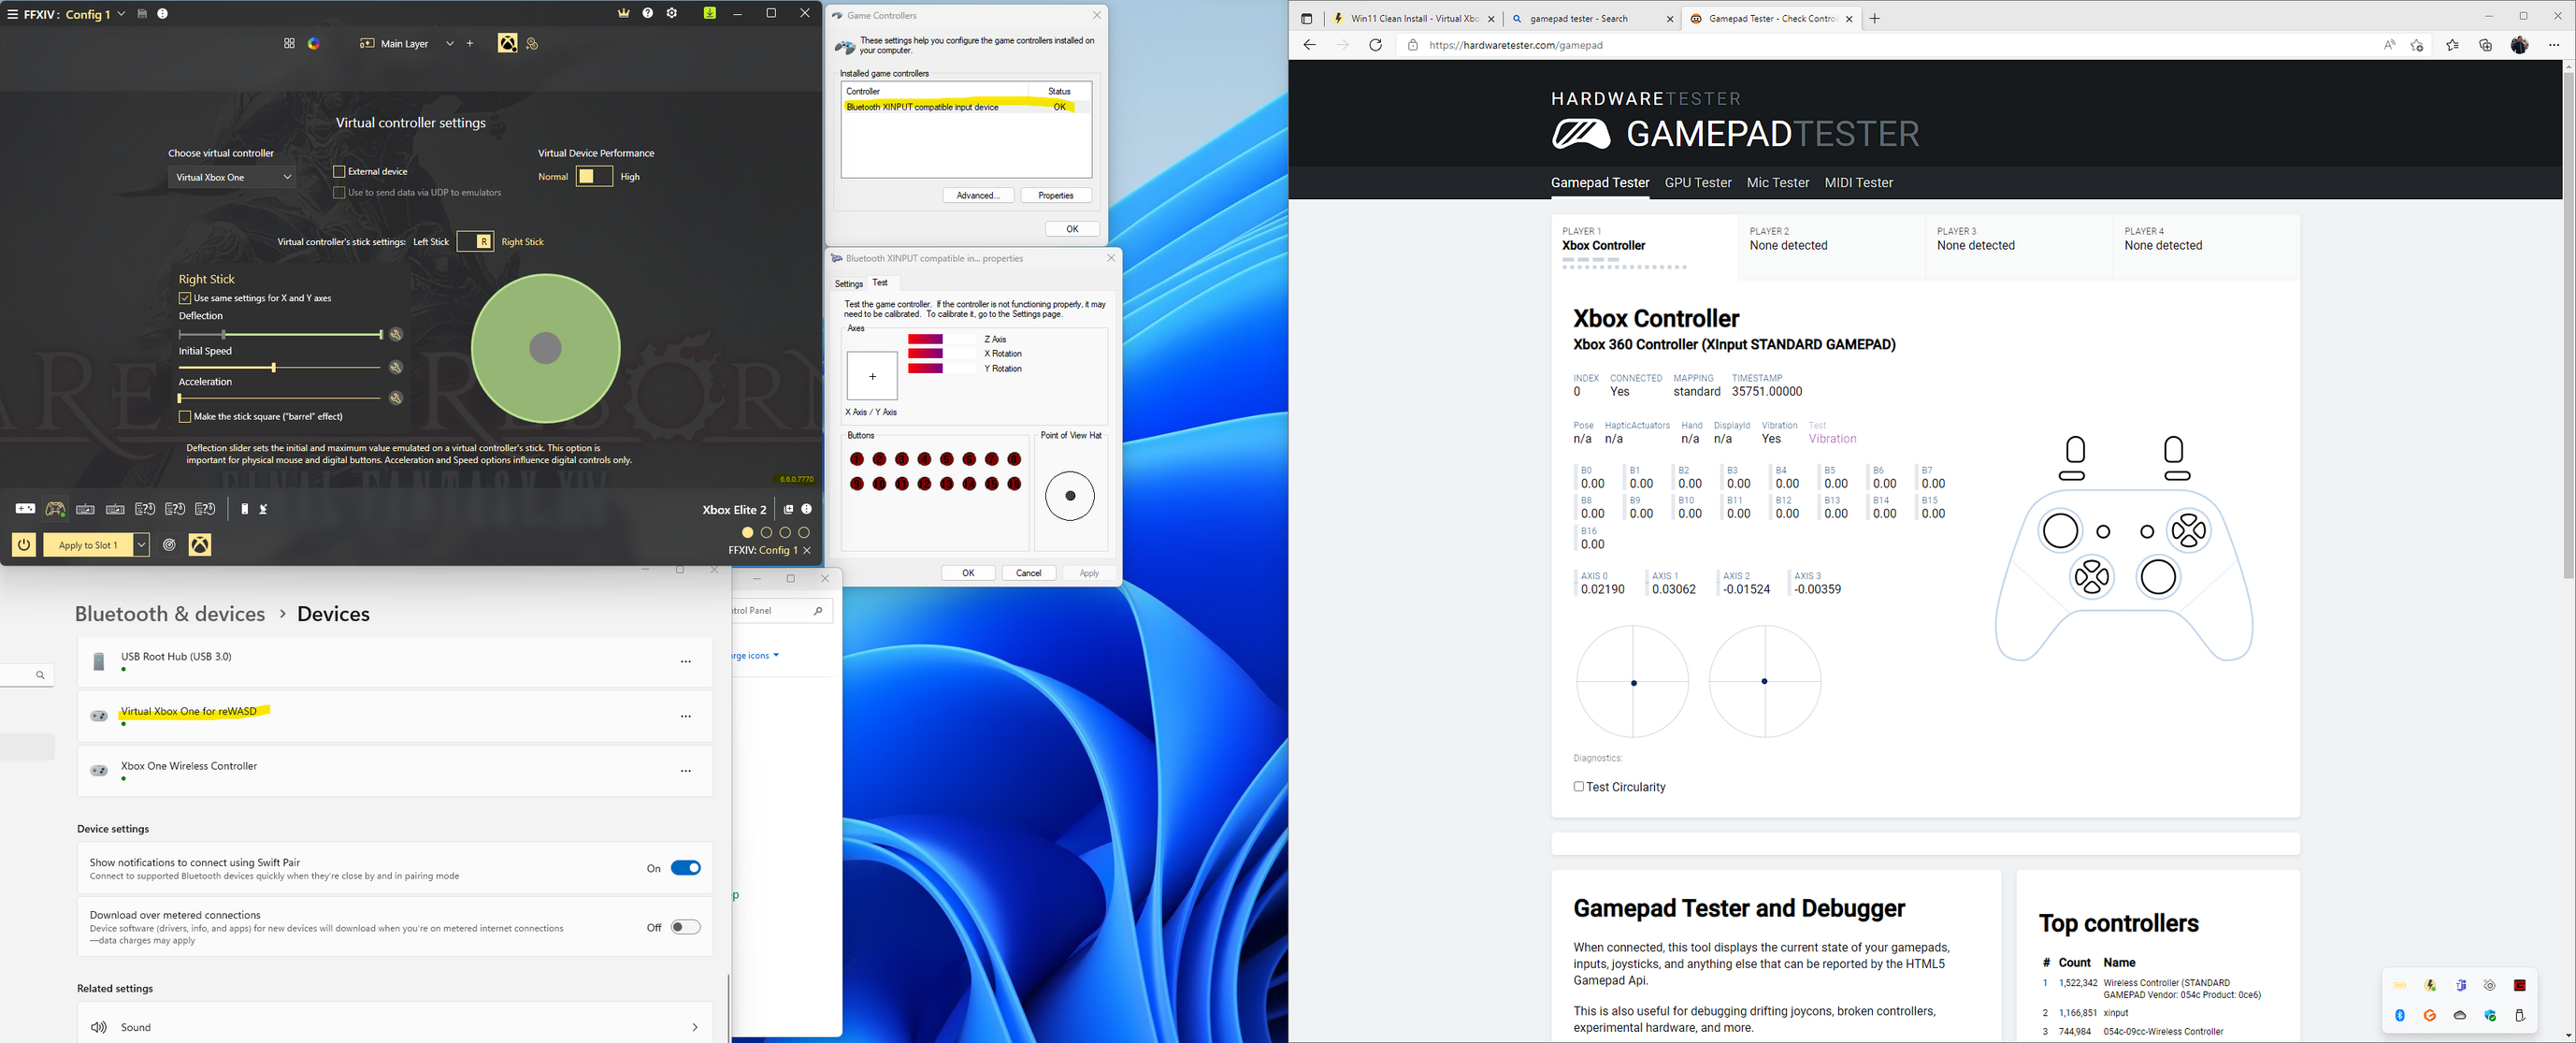
Task: Select the gamepad sub-config icon with green dot
Action: [56, 509]
